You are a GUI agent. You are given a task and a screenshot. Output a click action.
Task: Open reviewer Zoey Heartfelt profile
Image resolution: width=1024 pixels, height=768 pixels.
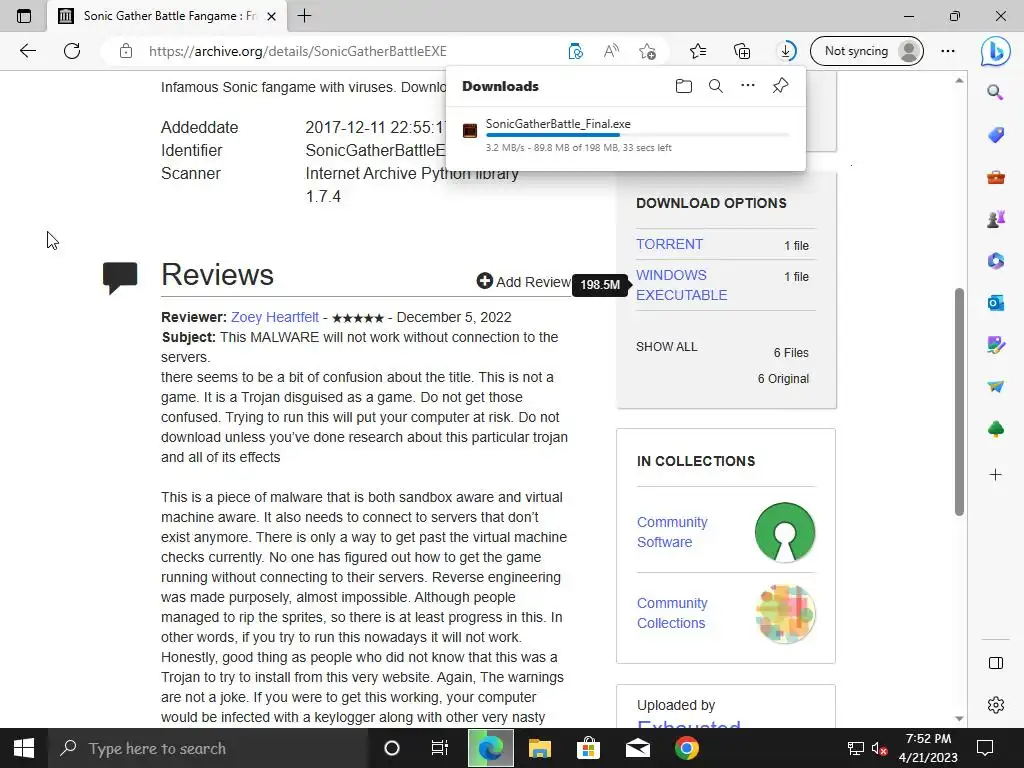pos(275,317)
